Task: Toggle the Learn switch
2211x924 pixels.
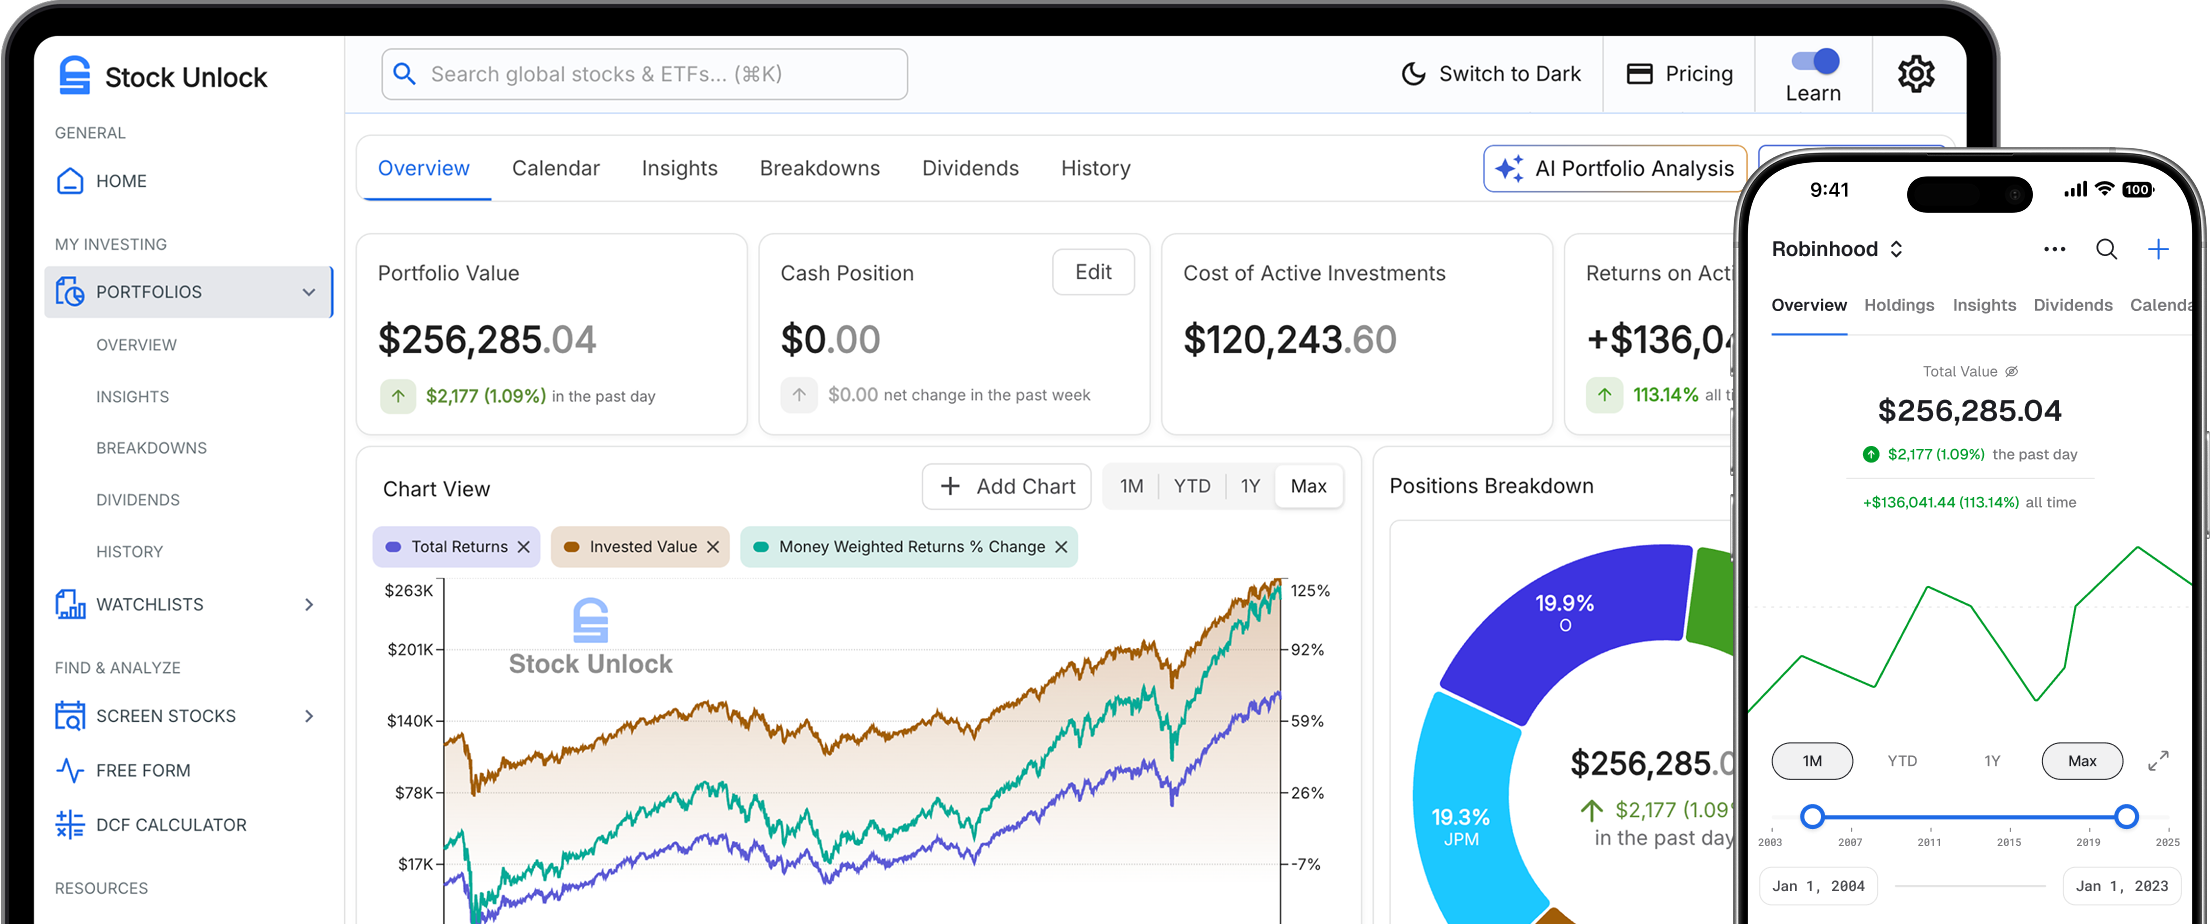Action: point(1814,62)
